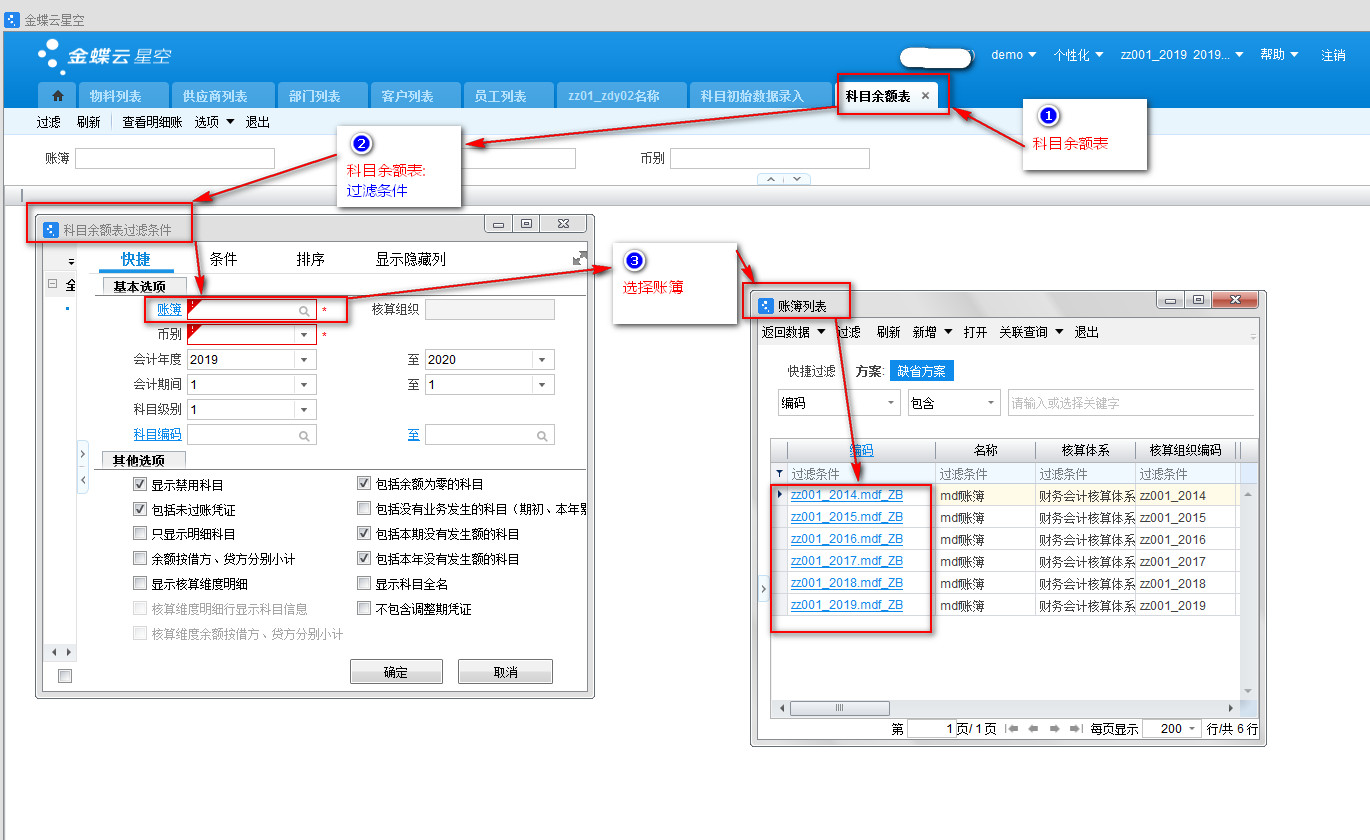Screen dimensions: 1370x840
Task: Click the filter funnel icon in the 账簿列表 grid
Action: [x=780, y=474]
